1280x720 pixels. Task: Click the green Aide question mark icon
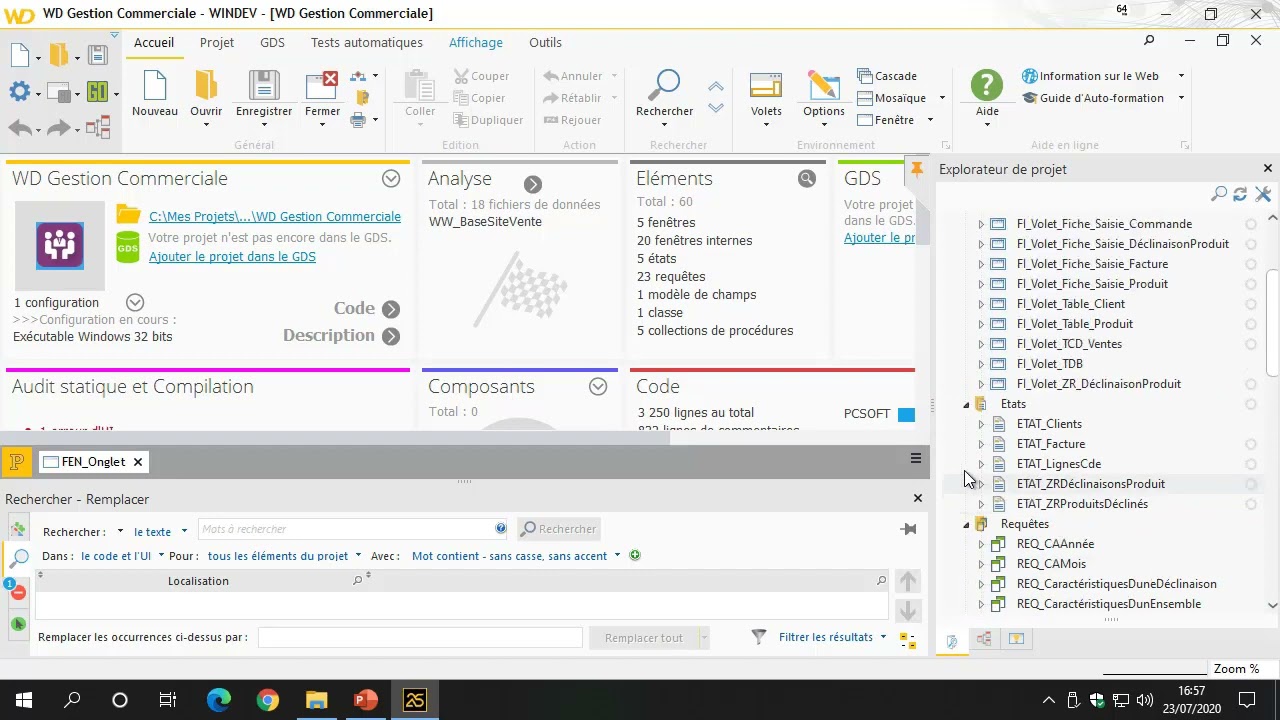click(x=987, y=85)
